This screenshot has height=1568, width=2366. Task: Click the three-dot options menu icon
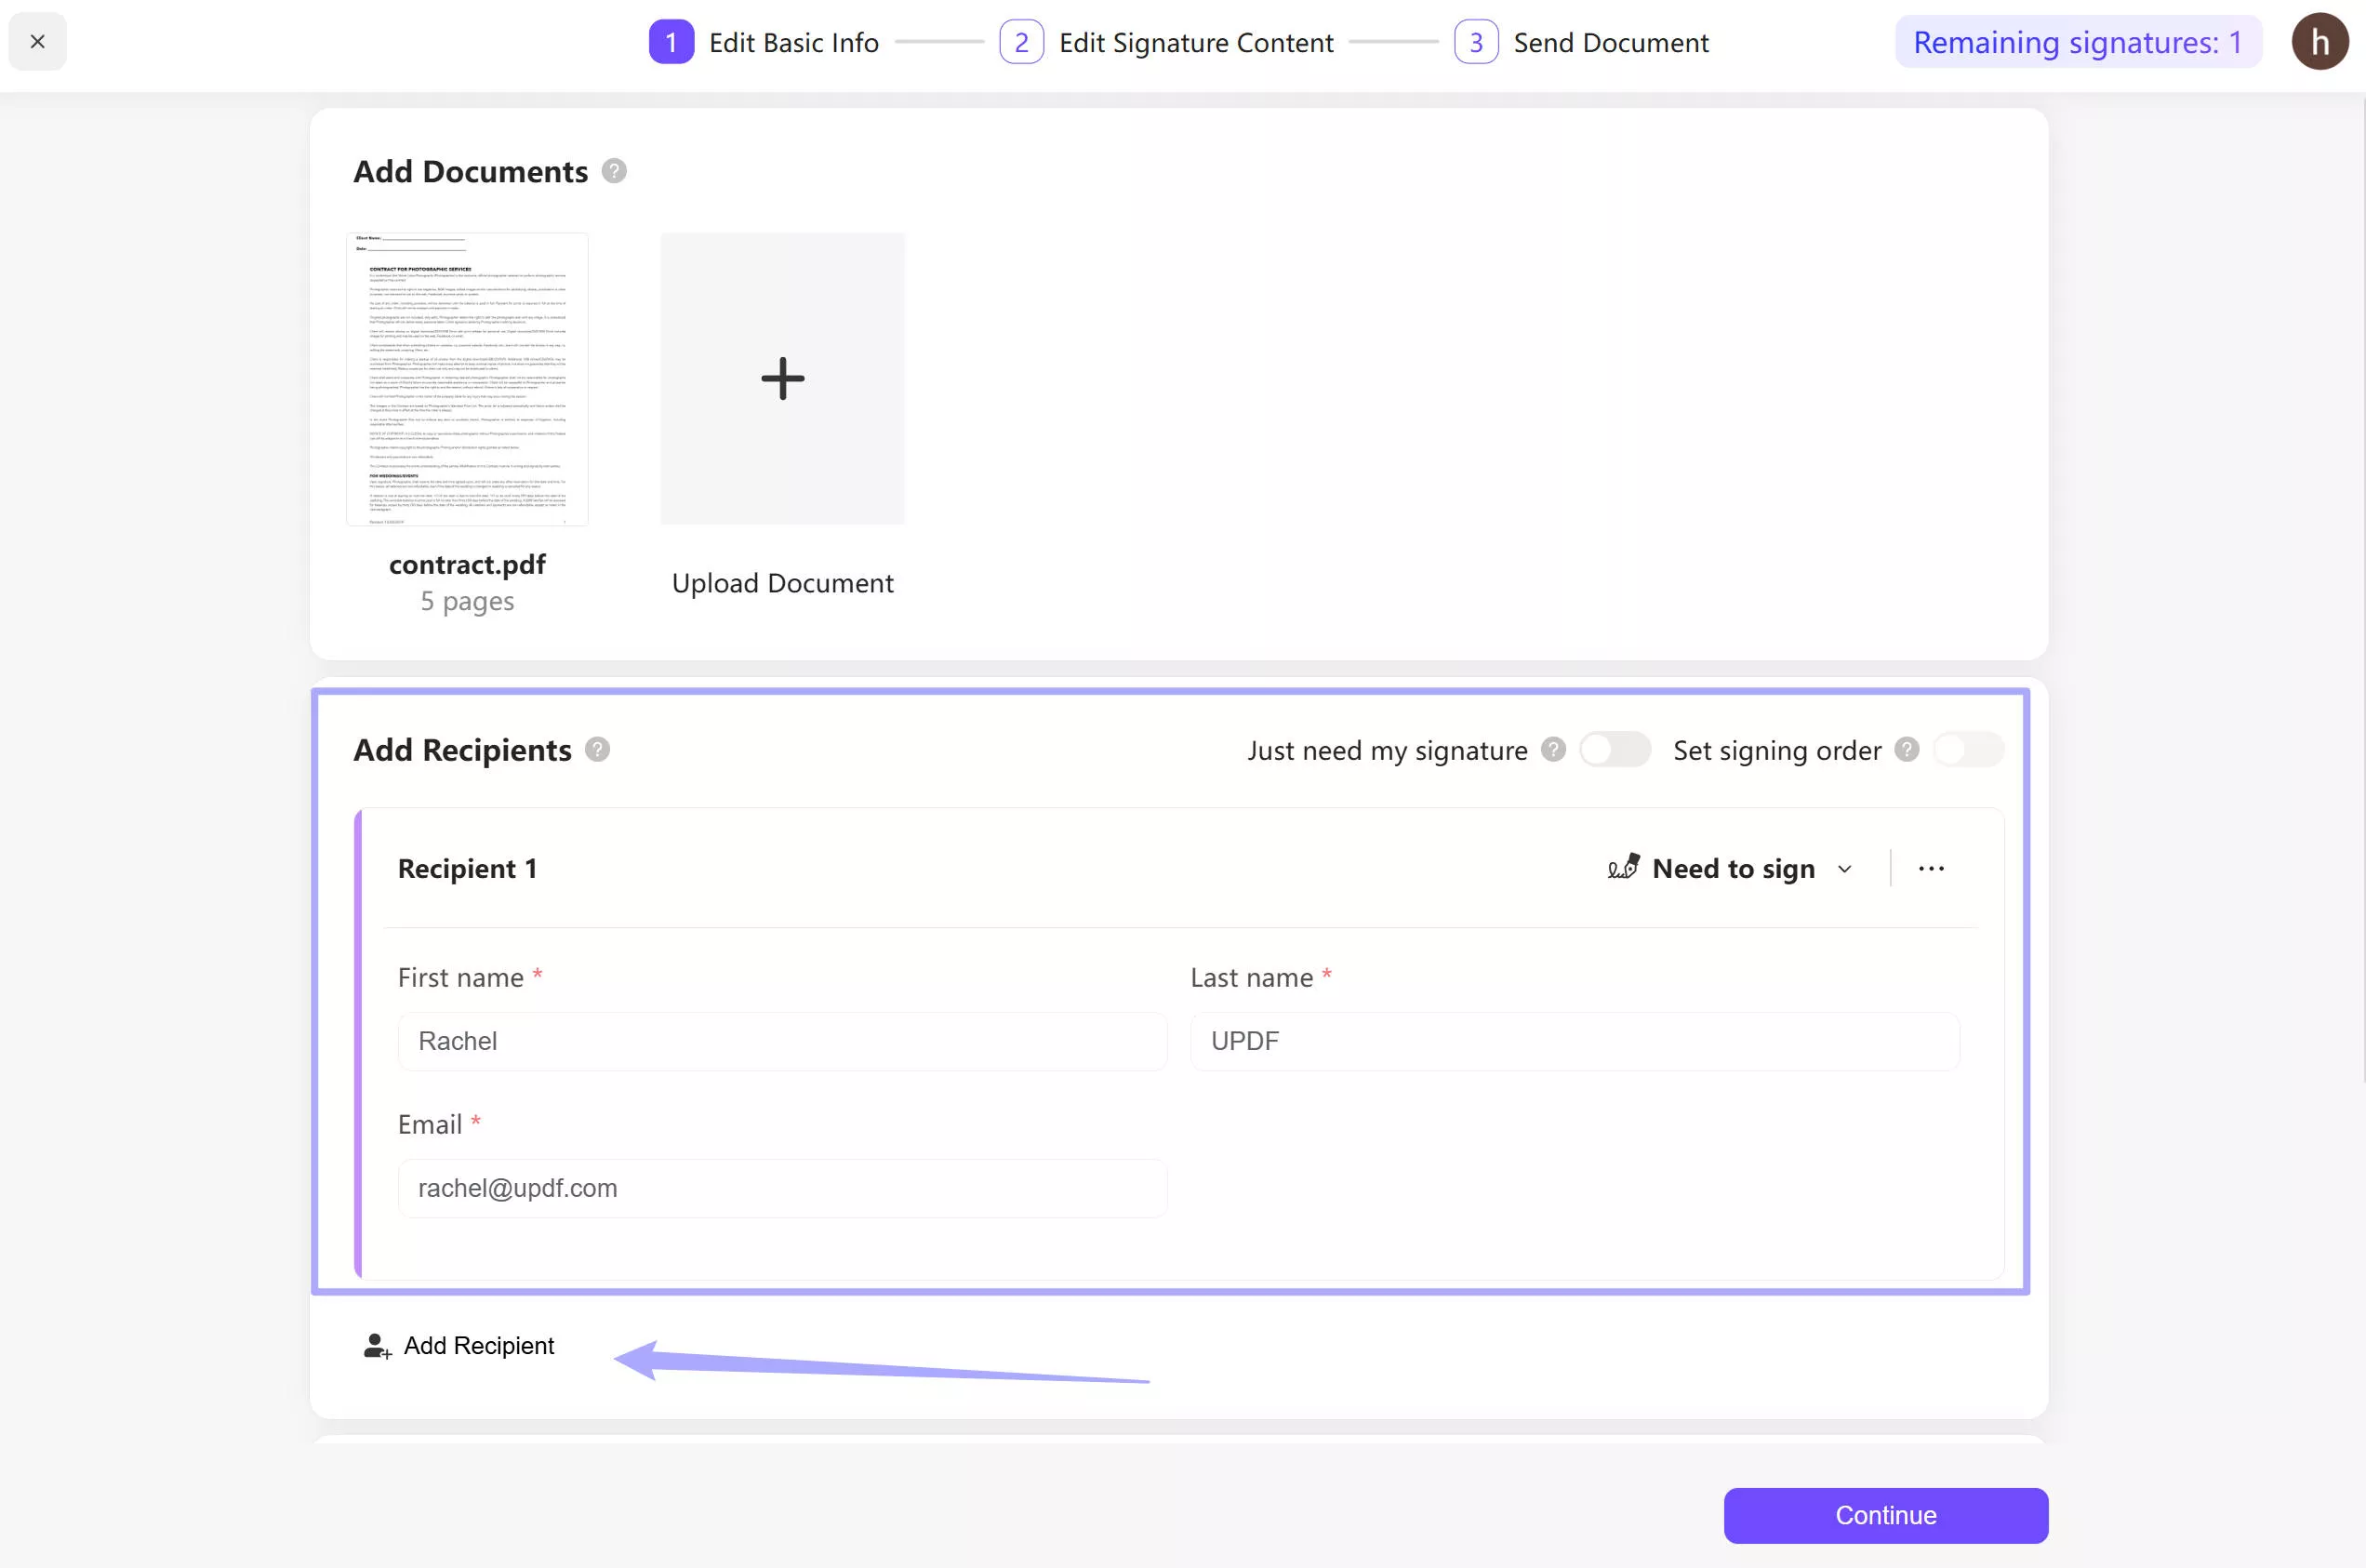coord(1930,866)
